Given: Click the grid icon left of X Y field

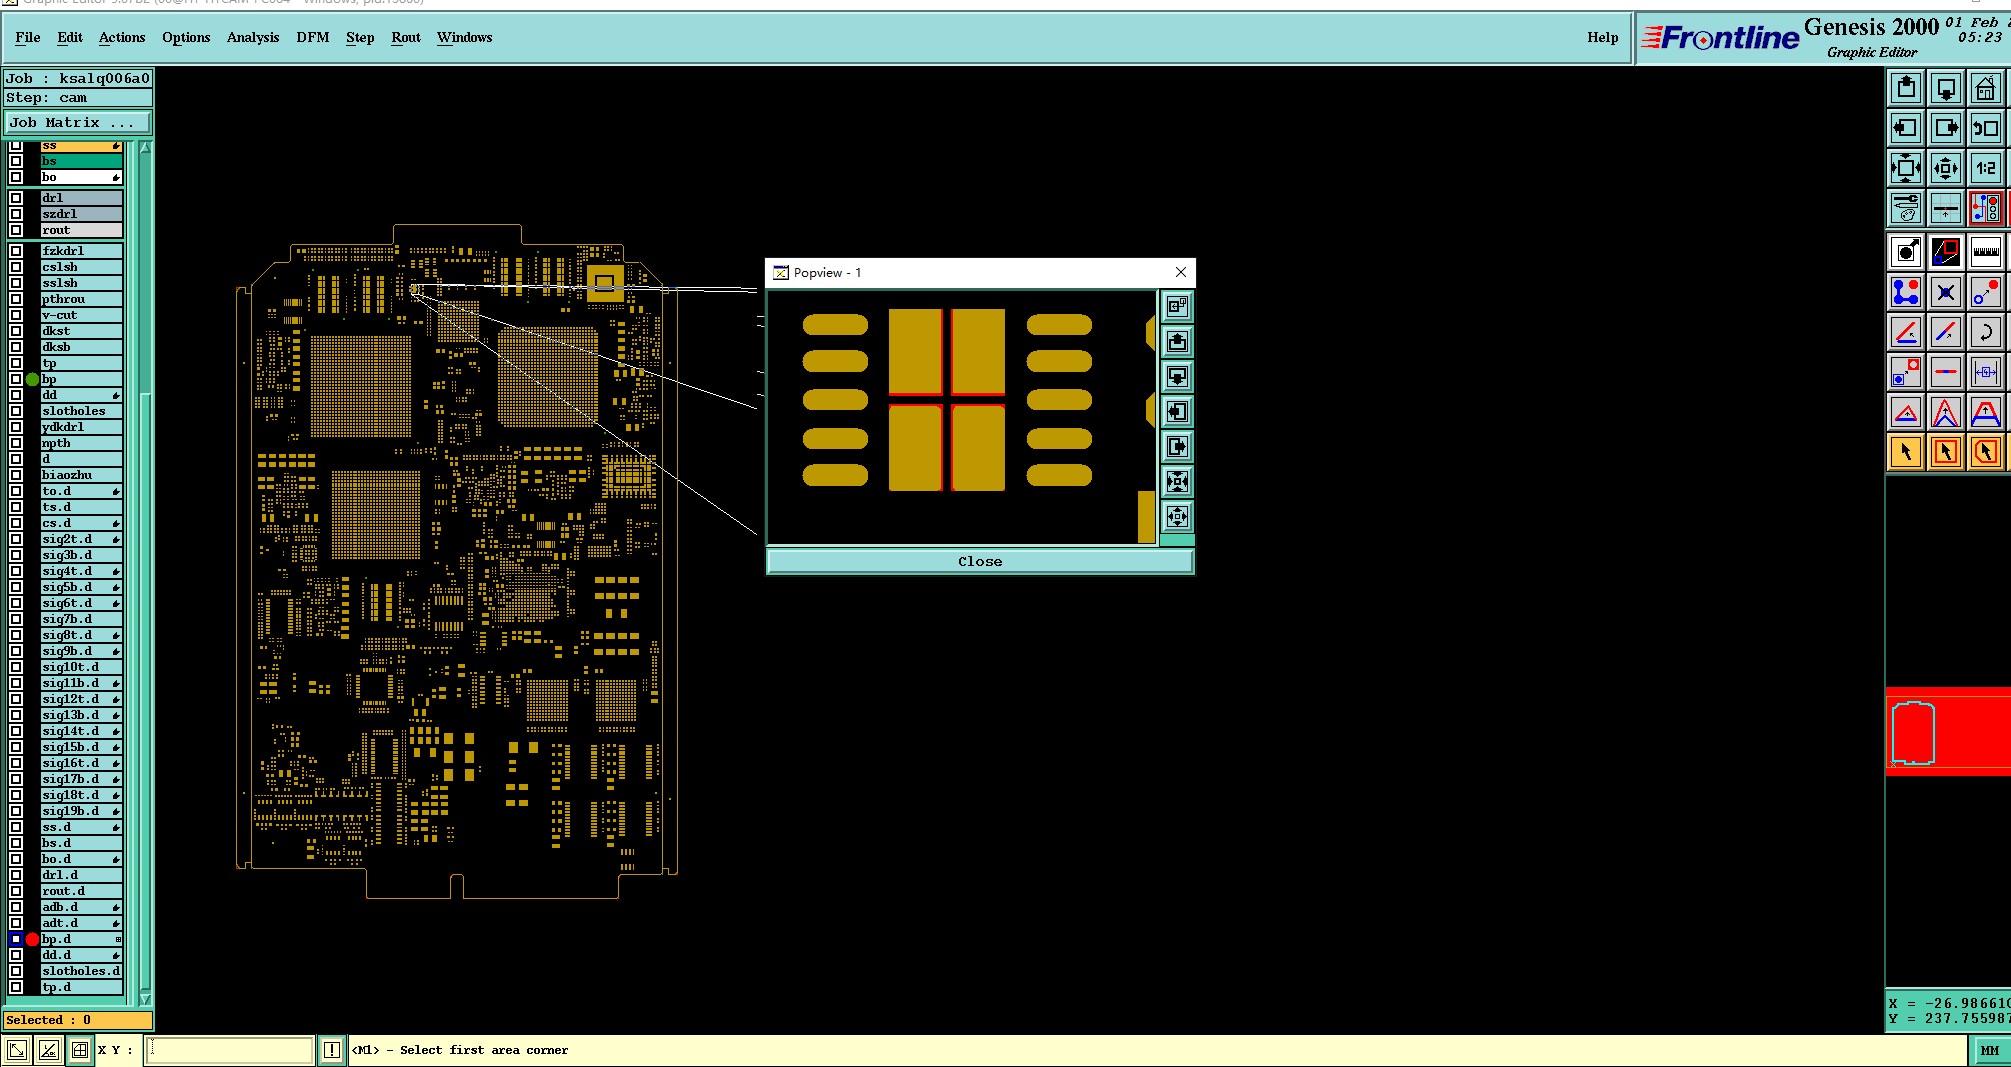Looking at the screenshot, I should coord(80,1050).
